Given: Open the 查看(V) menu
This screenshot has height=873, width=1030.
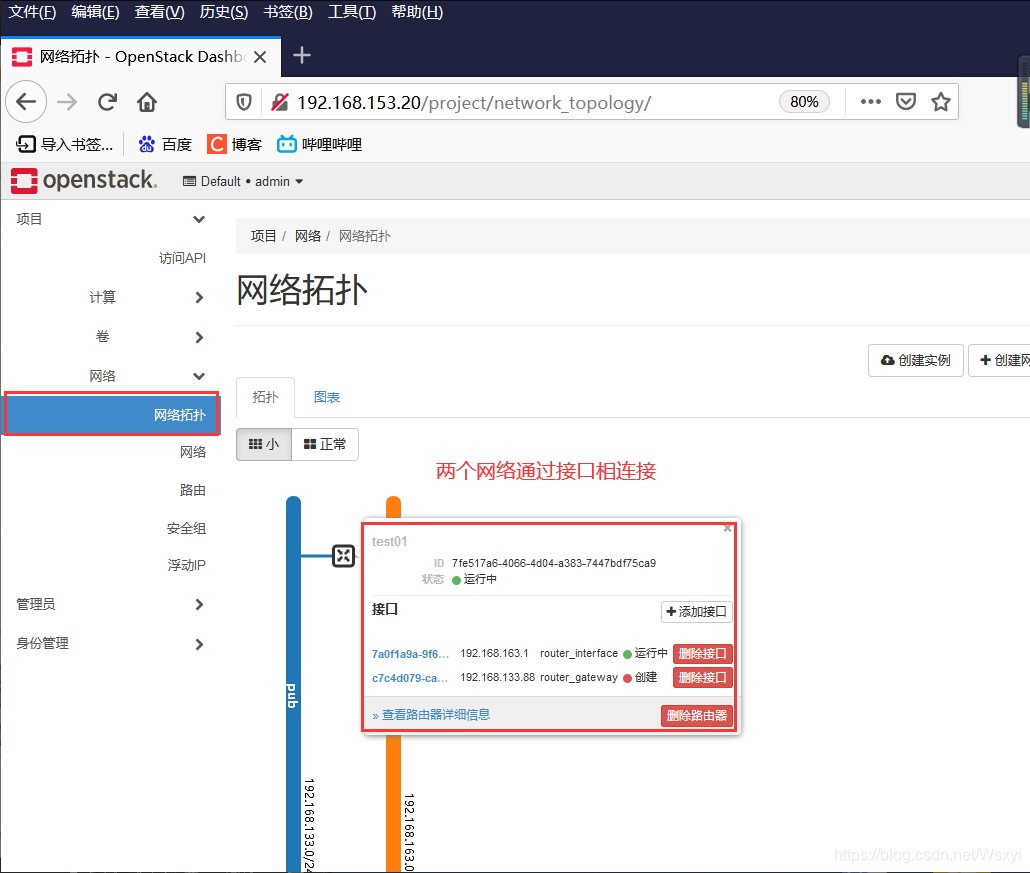Looking at the screenshot, I should (x=159, y=12).
